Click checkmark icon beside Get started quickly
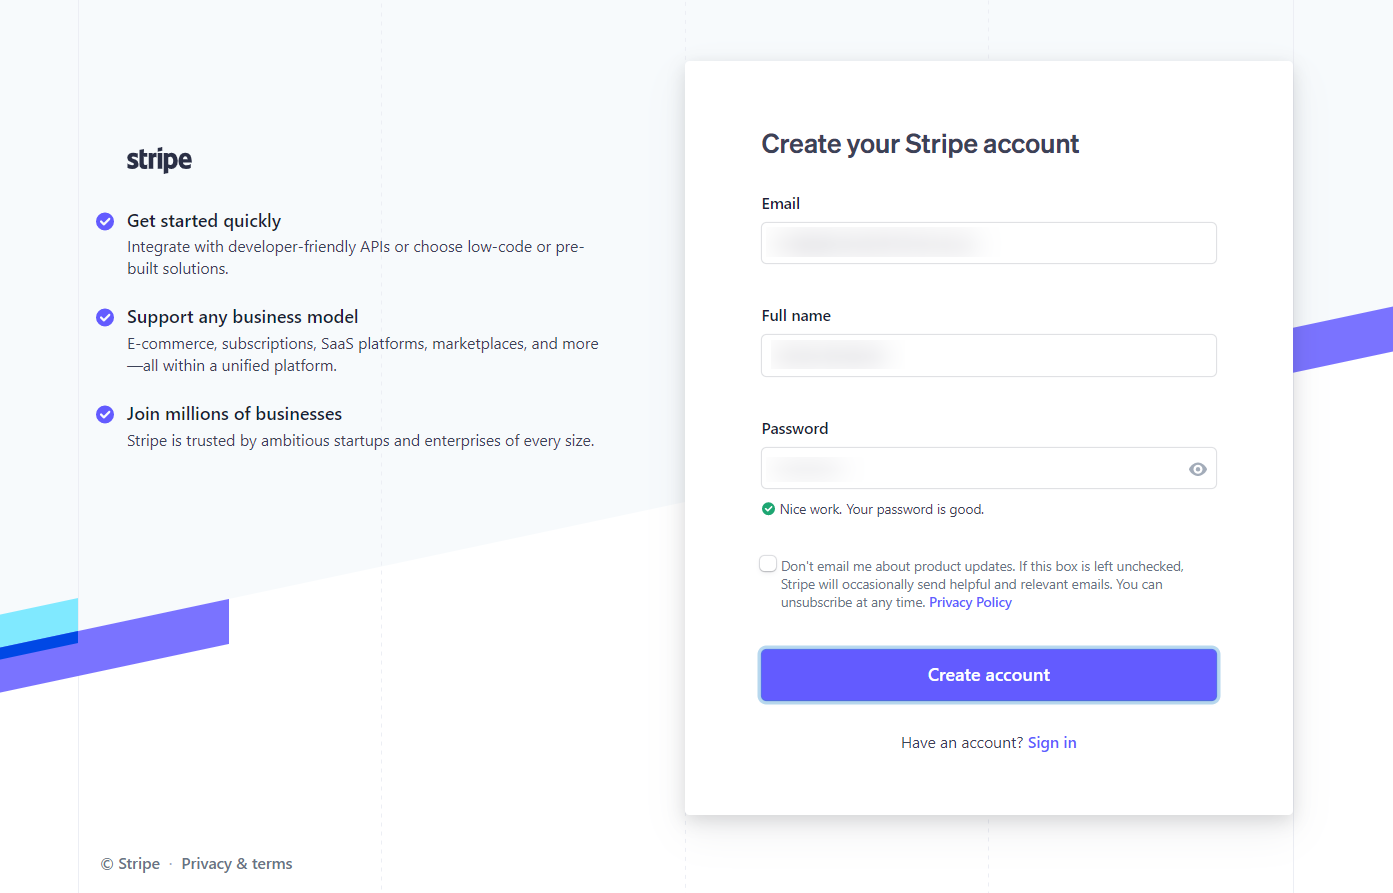The height and width of the screenshot is (893, 1393). tap(105, 221)
